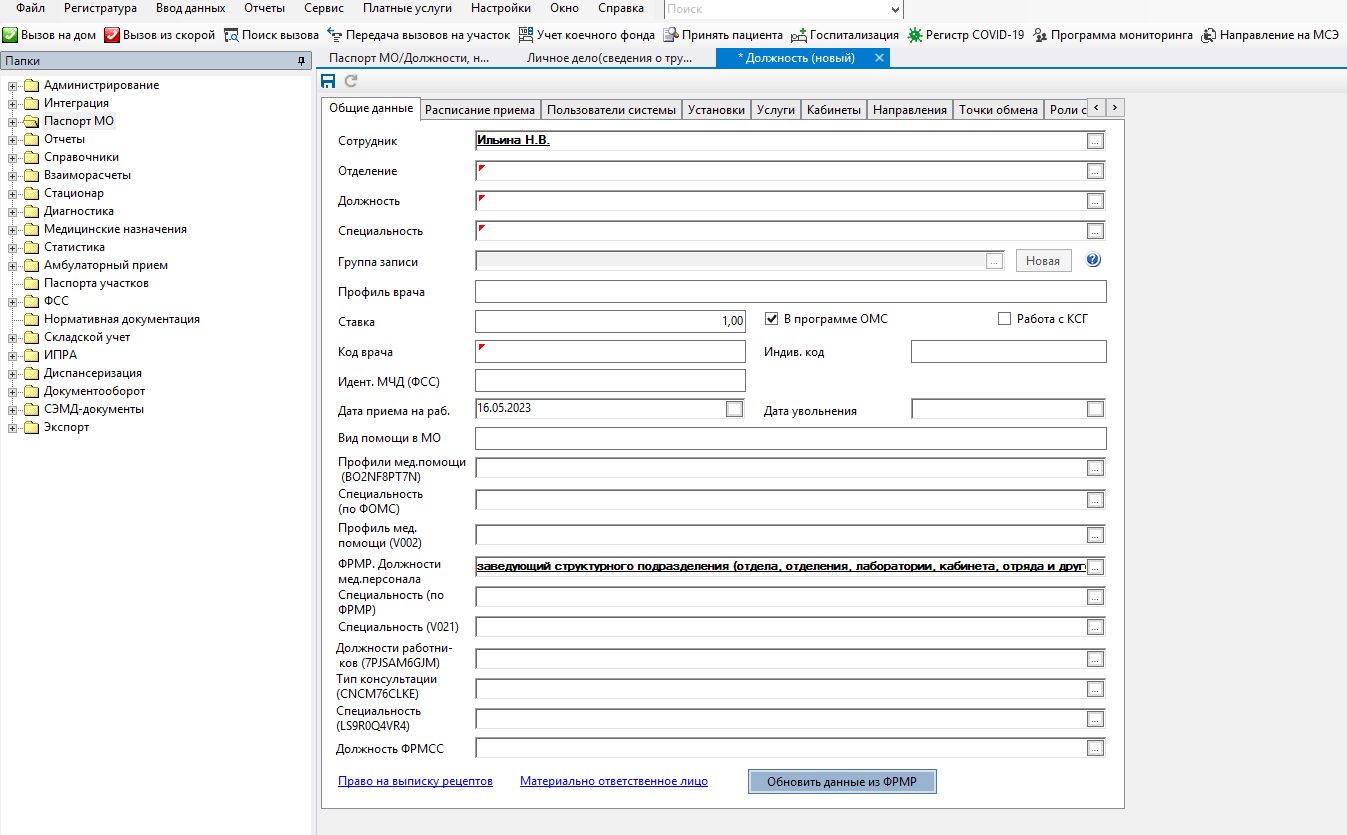This screenshot has width=1347, height=835.
Task: Switch to Паспорт МО/Должности document tab
Action: pos(409,58)
